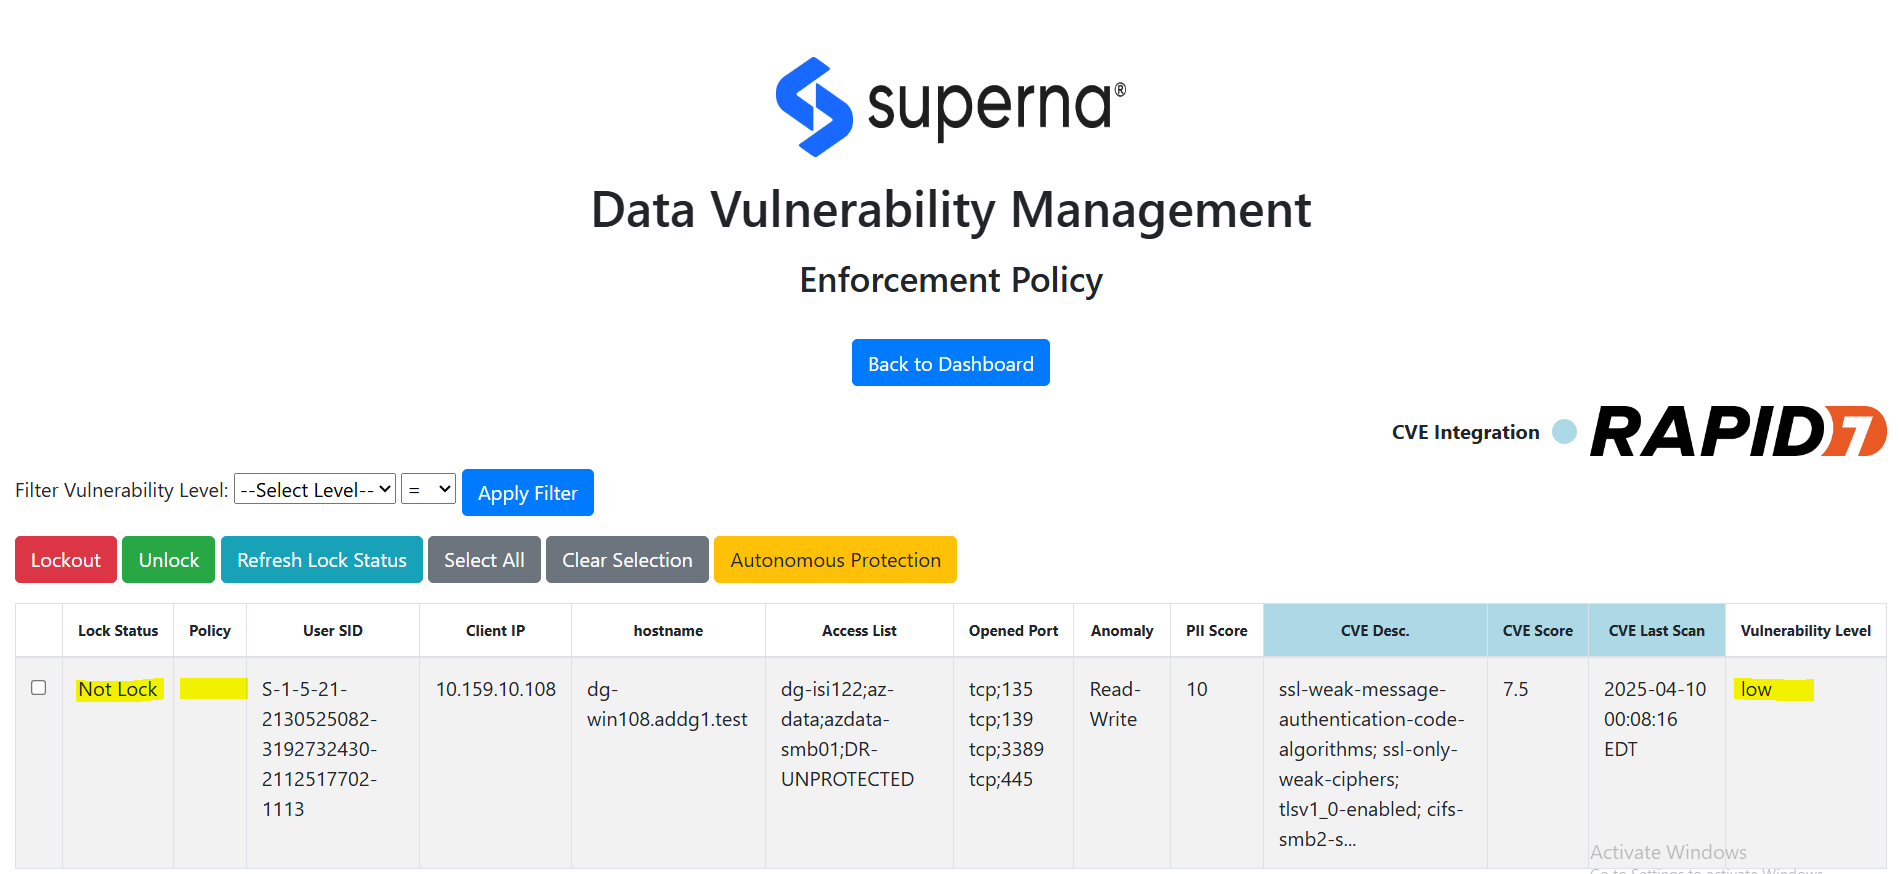Click the green Unlock button
1899x874 pixels.
pos(168,560)
